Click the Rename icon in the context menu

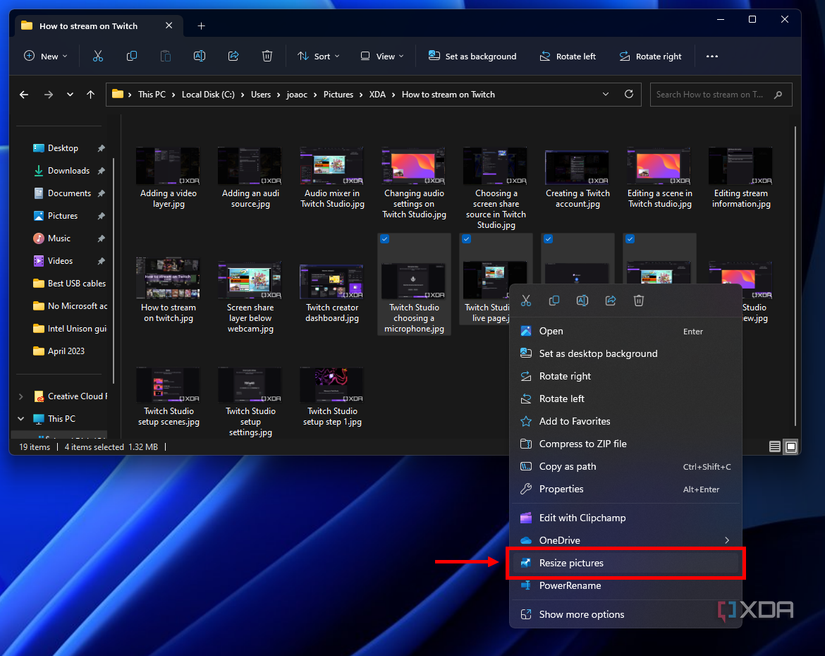point(582,301)
